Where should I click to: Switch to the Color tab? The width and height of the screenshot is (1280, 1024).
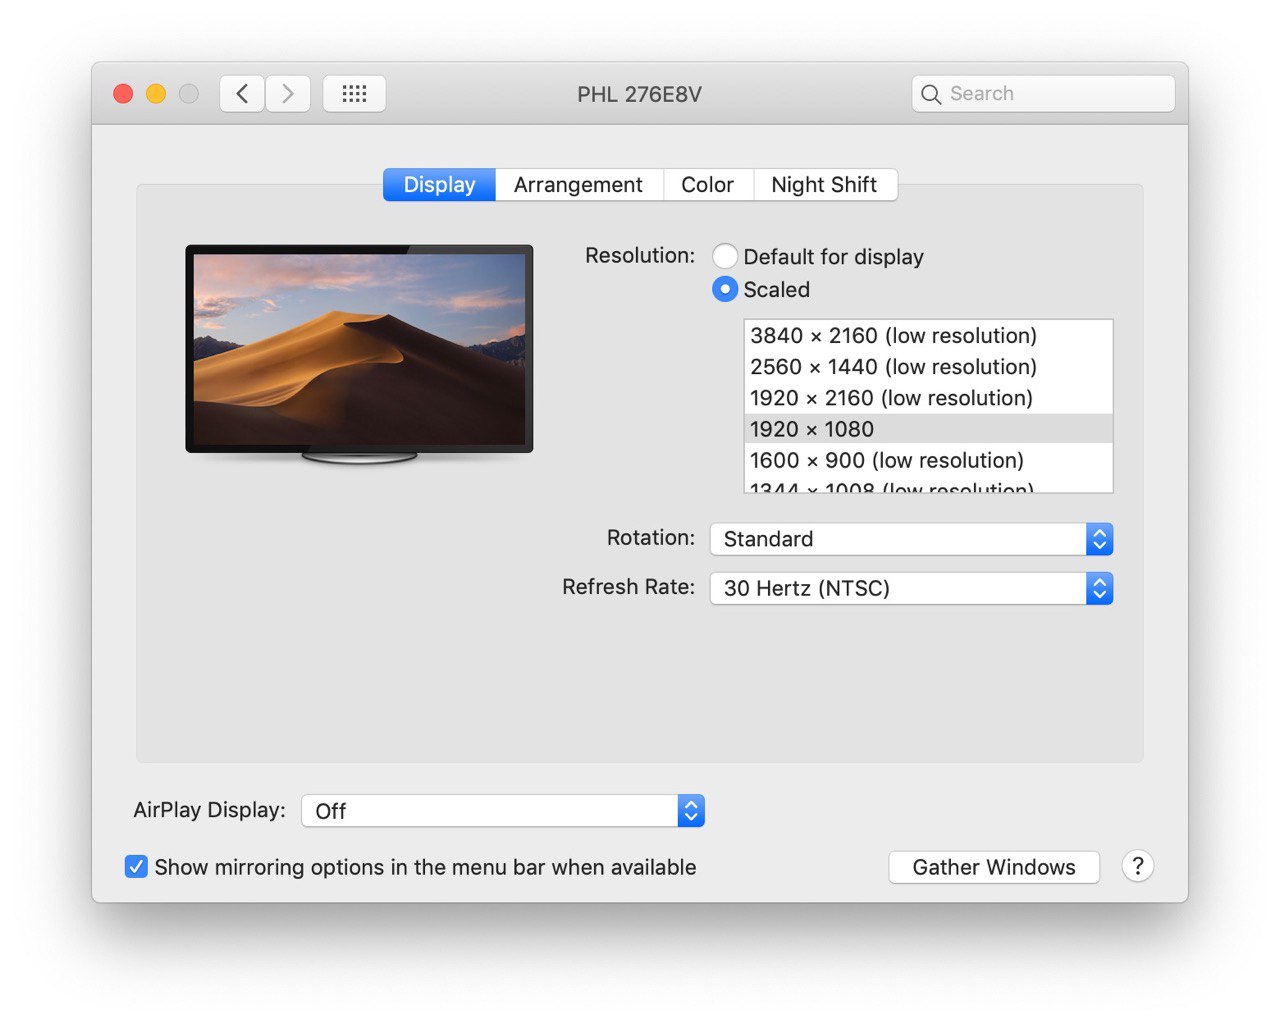click(x=707, y=185)
